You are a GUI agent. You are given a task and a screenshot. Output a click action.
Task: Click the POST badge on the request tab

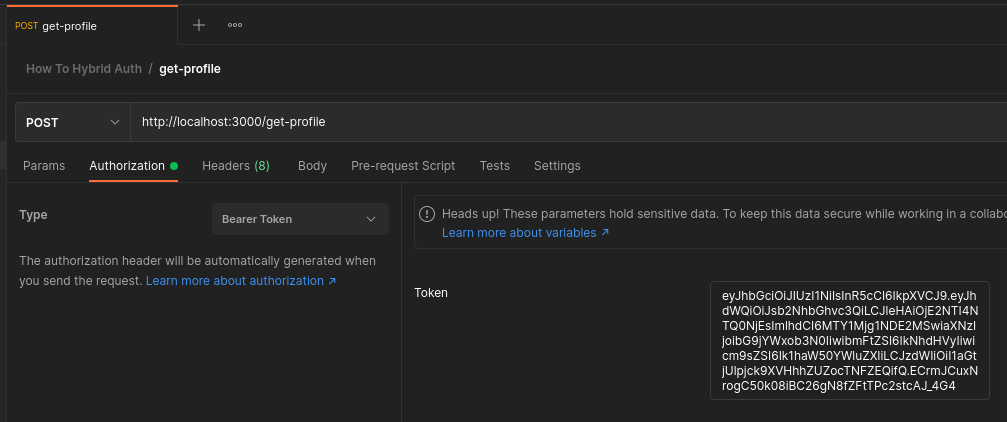(x=26, y=26)
